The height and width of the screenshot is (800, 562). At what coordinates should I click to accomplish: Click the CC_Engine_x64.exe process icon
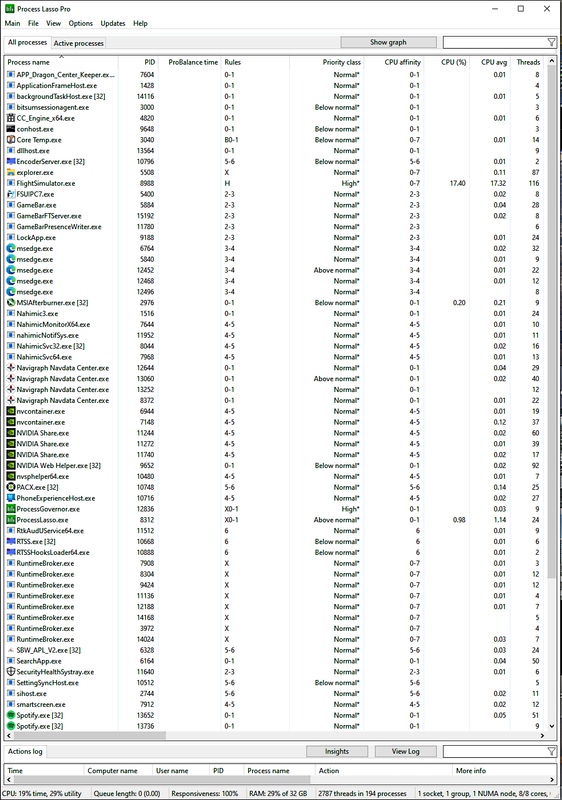coord(11,118)
